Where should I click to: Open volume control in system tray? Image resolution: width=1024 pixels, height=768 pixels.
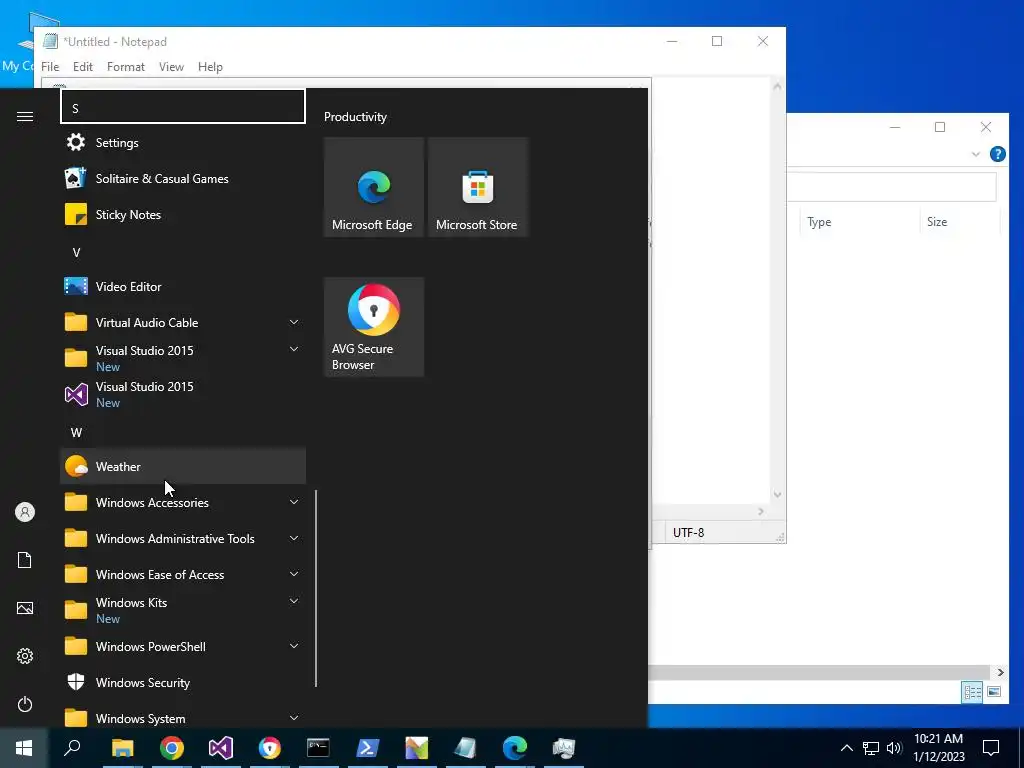coord(894,748)
